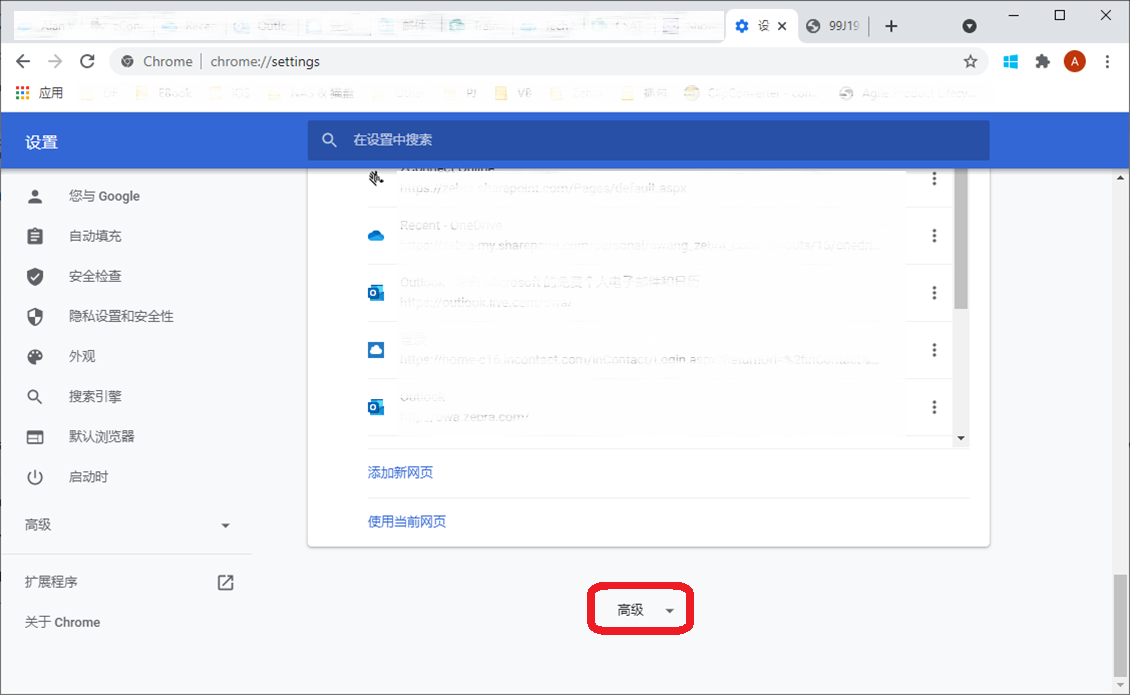This screenshot has height=695, width=1130.
Task: Open more actions for the outlook.live.com row
Action: pyautogui.click(x=934, y=293)
